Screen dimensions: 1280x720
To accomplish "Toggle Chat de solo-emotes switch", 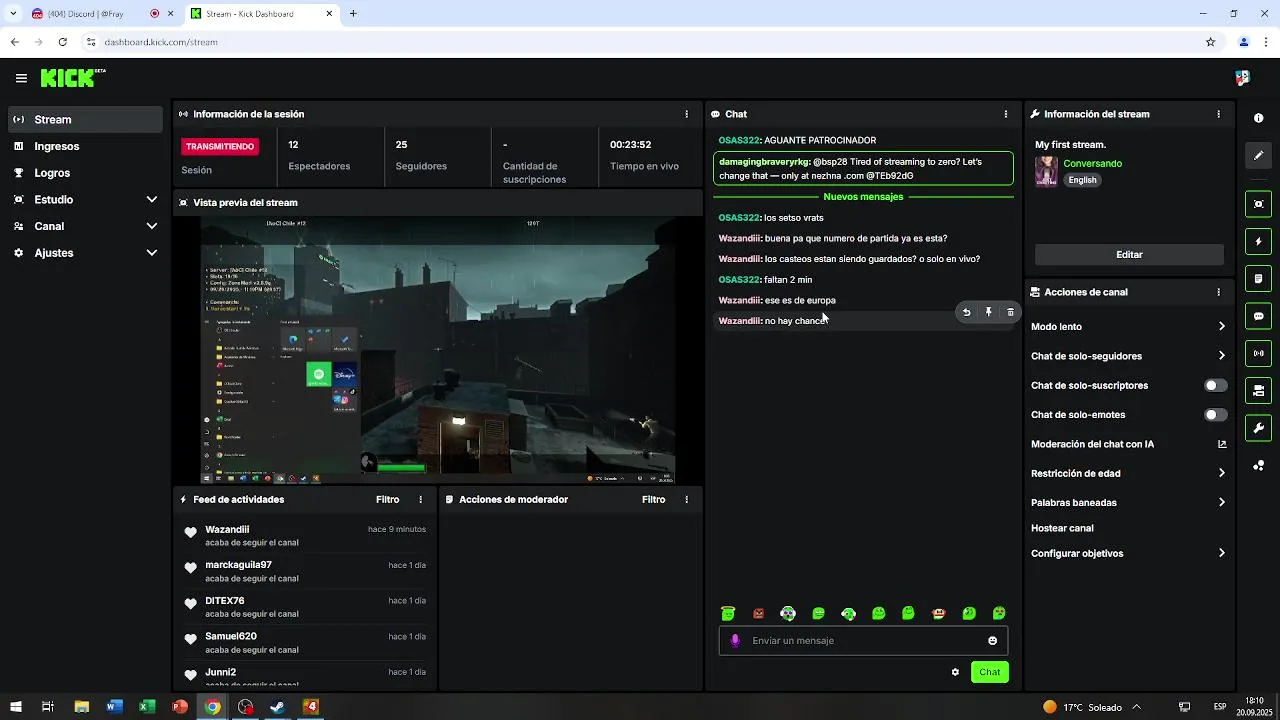I will pos(1215,414).
